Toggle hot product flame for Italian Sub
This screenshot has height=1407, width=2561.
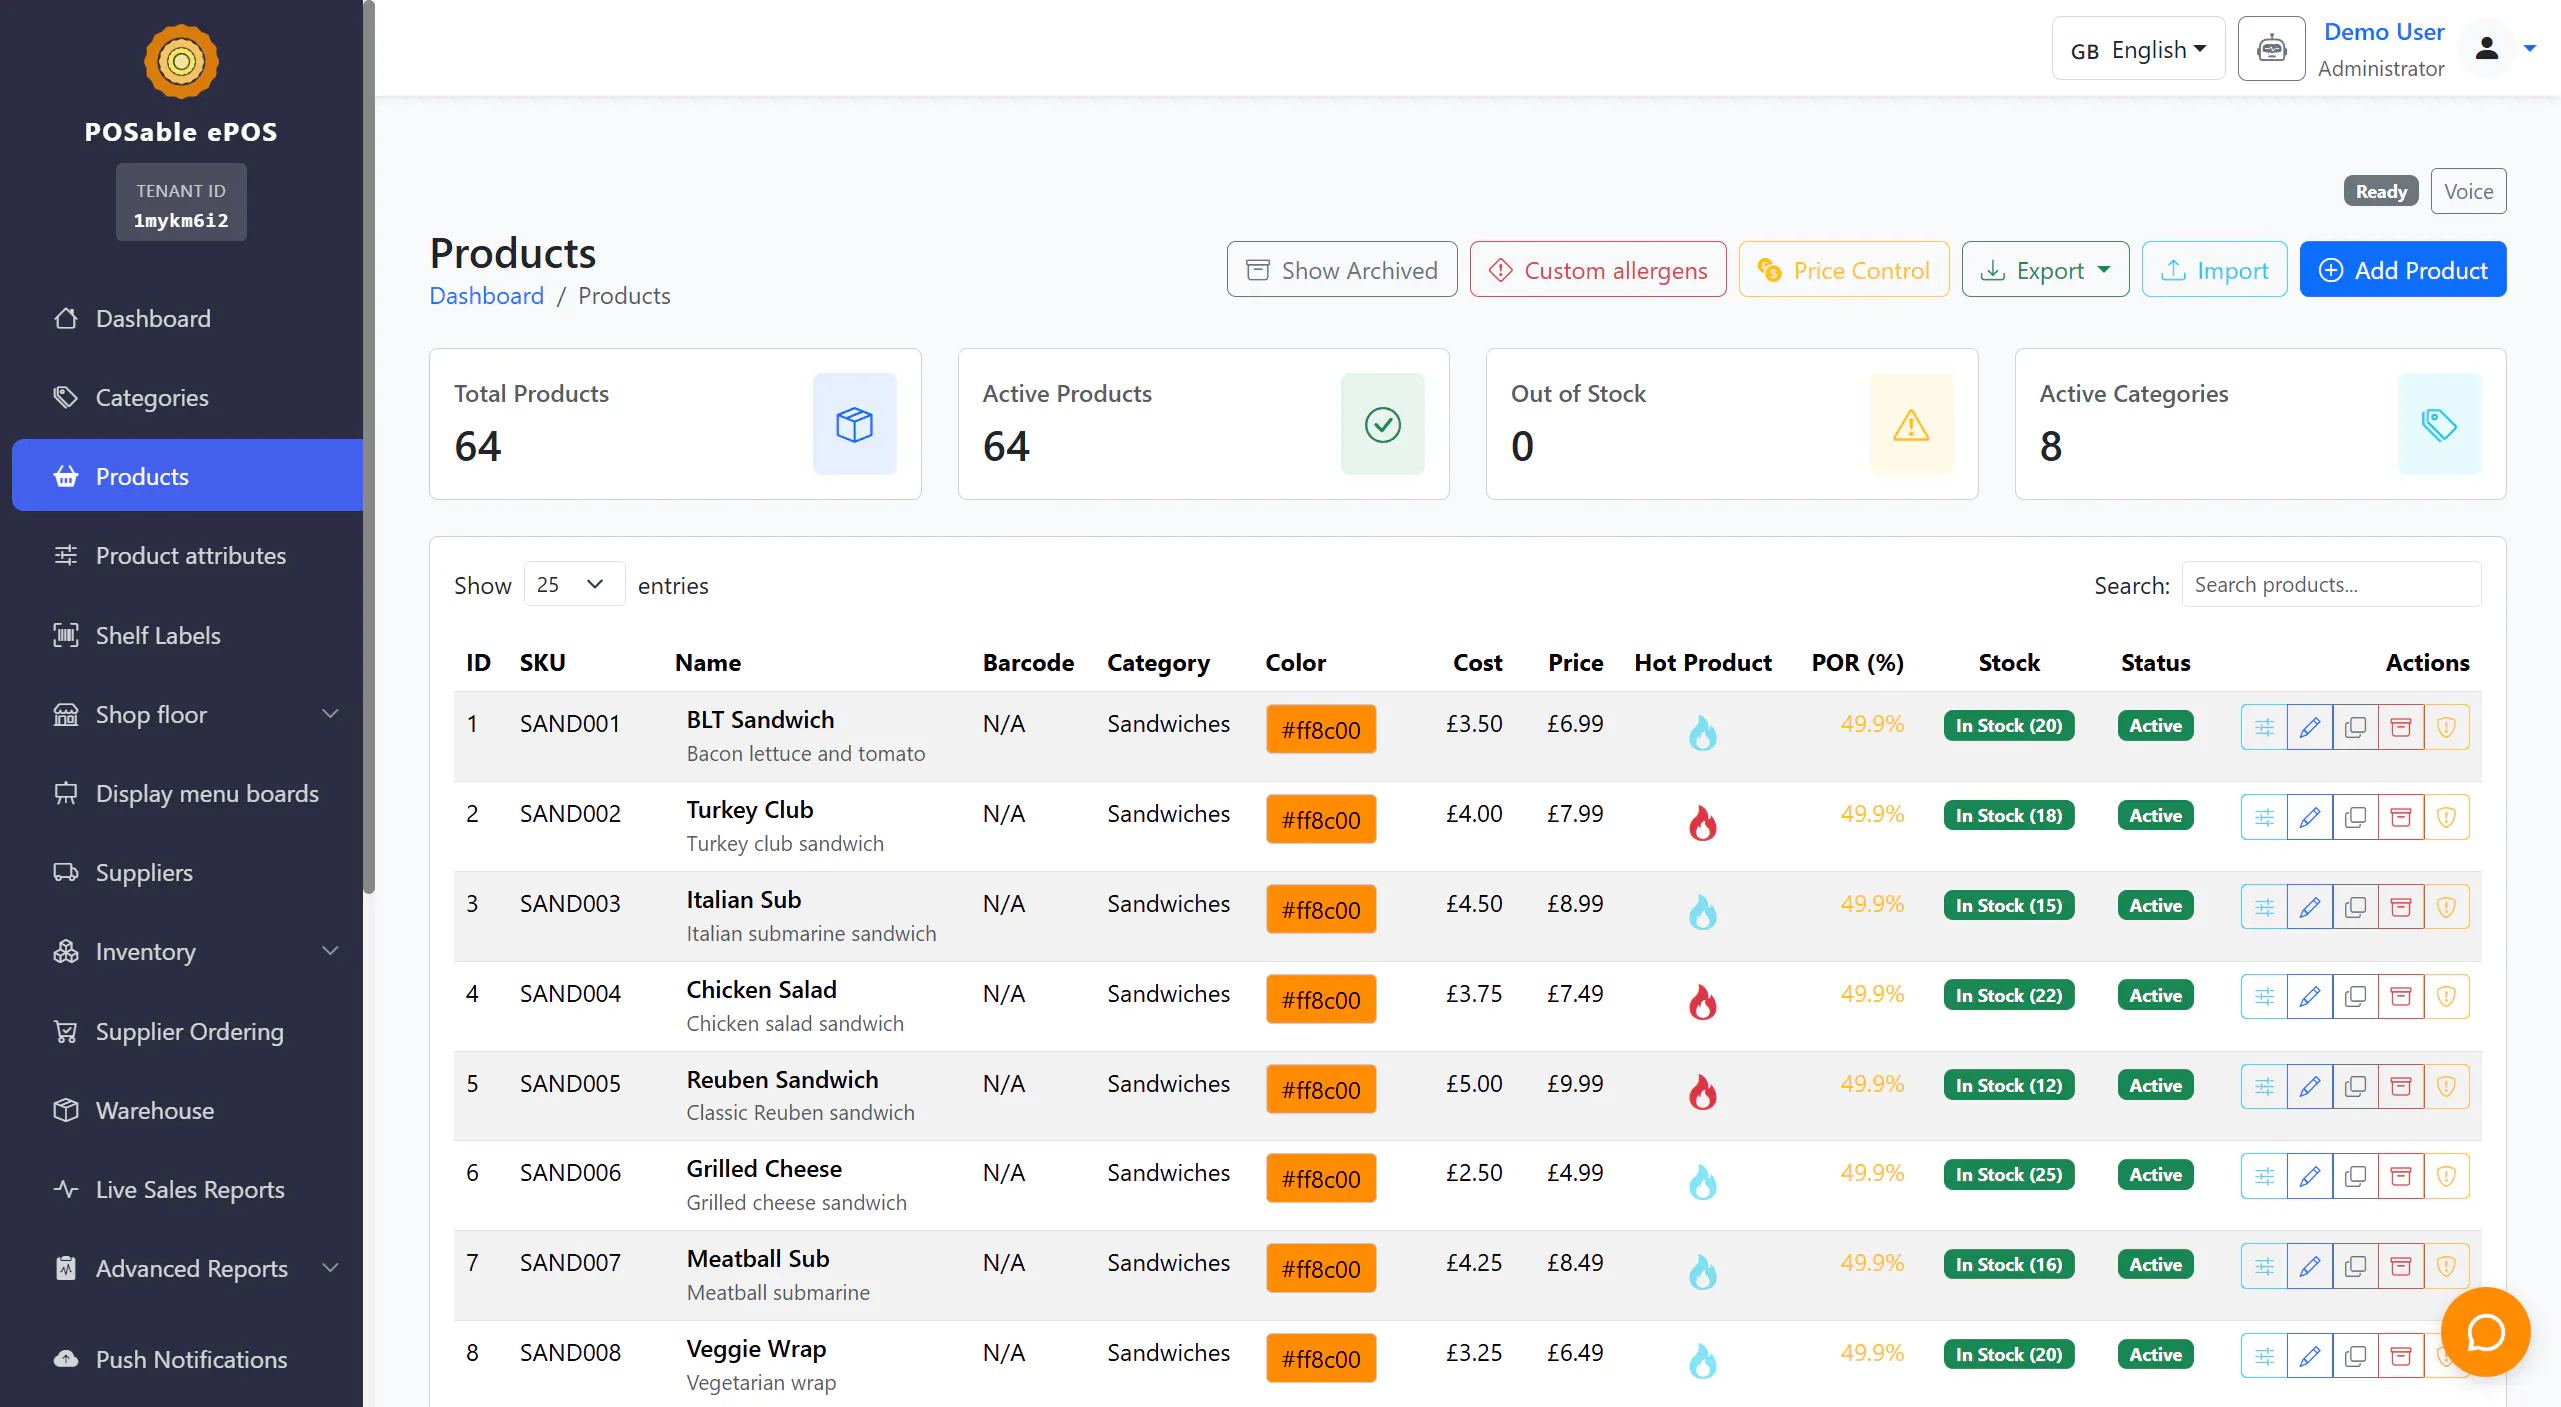1702,911
